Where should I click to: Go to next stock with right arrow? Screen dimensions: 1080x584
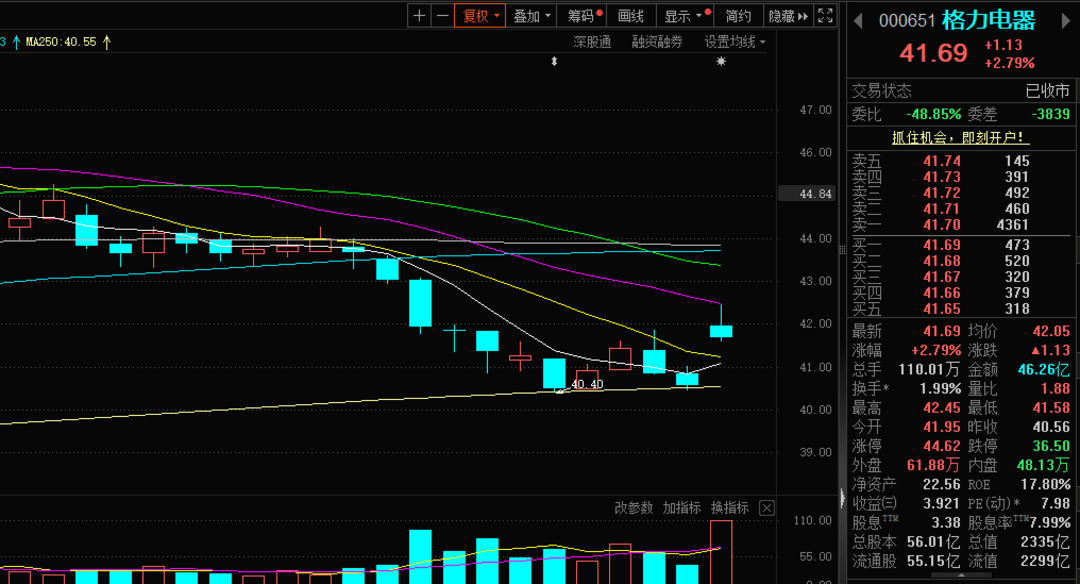pyautogui.click(x=1066, y=21)
